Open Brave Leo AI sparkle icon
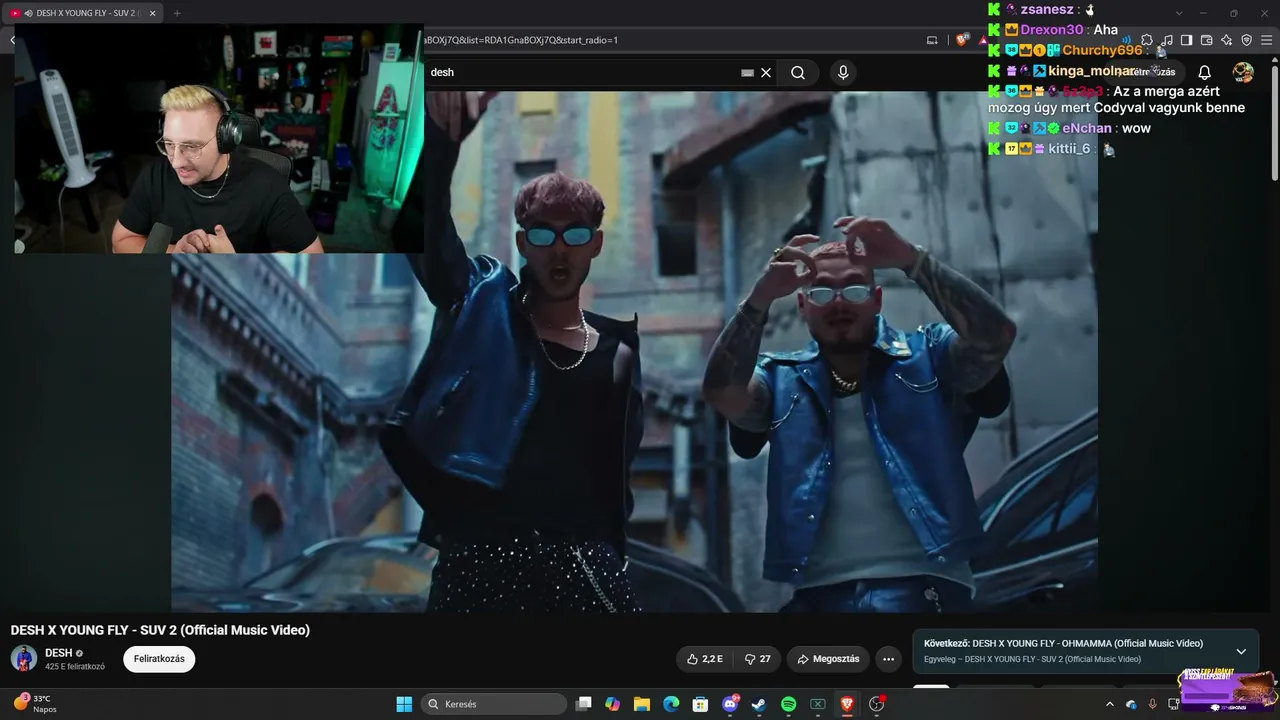 click(x=1227, y=40)
